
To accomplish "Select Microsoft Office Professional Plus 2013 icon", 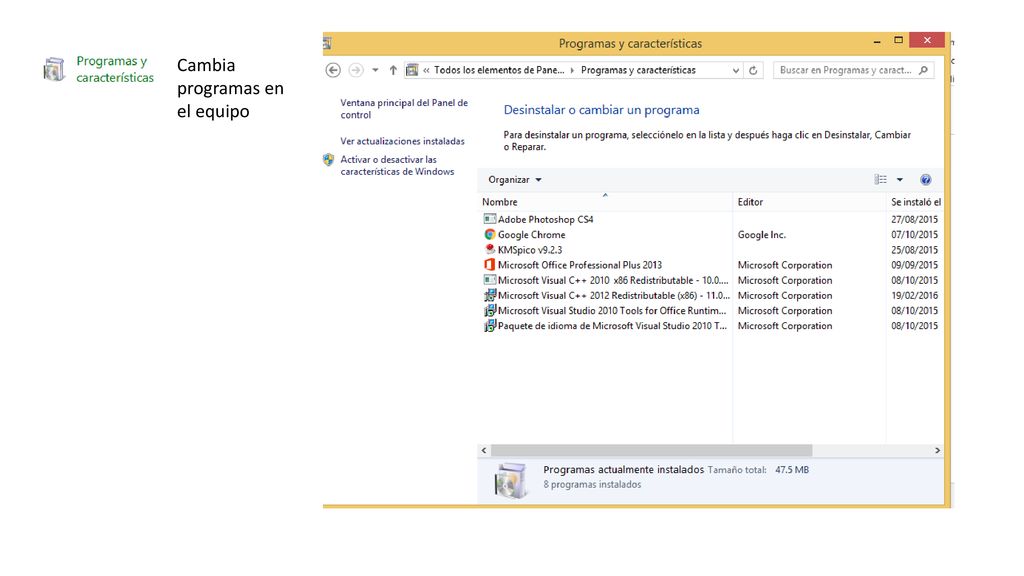I will tap(489, 264).
